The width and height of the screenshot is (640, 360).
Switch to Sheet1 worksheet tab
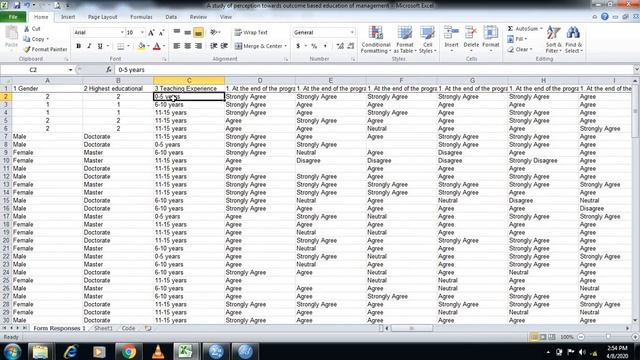(103, 328)
